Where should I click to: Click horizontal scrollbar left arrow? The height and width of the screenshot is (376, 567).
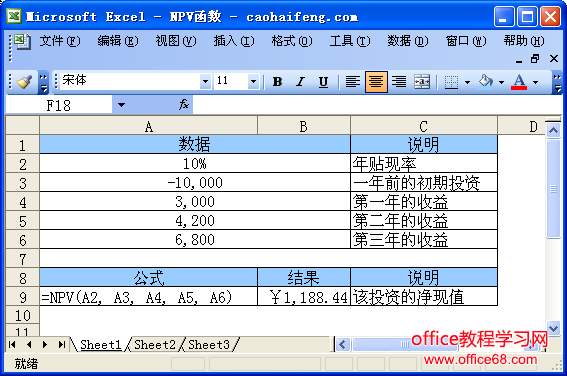(x=343, y=345)
